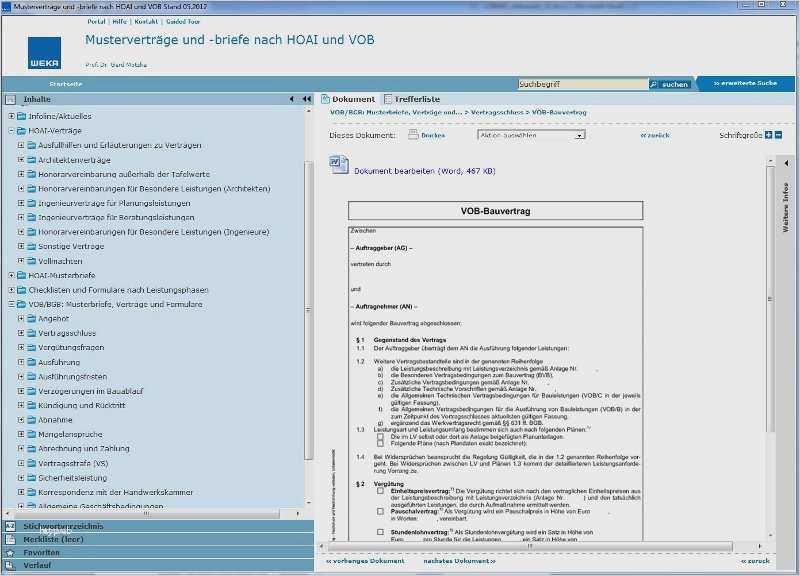Open the Aktion auswählen dropdown
The height and width of the screenshot is (576, 800).
tap(531, 135)
